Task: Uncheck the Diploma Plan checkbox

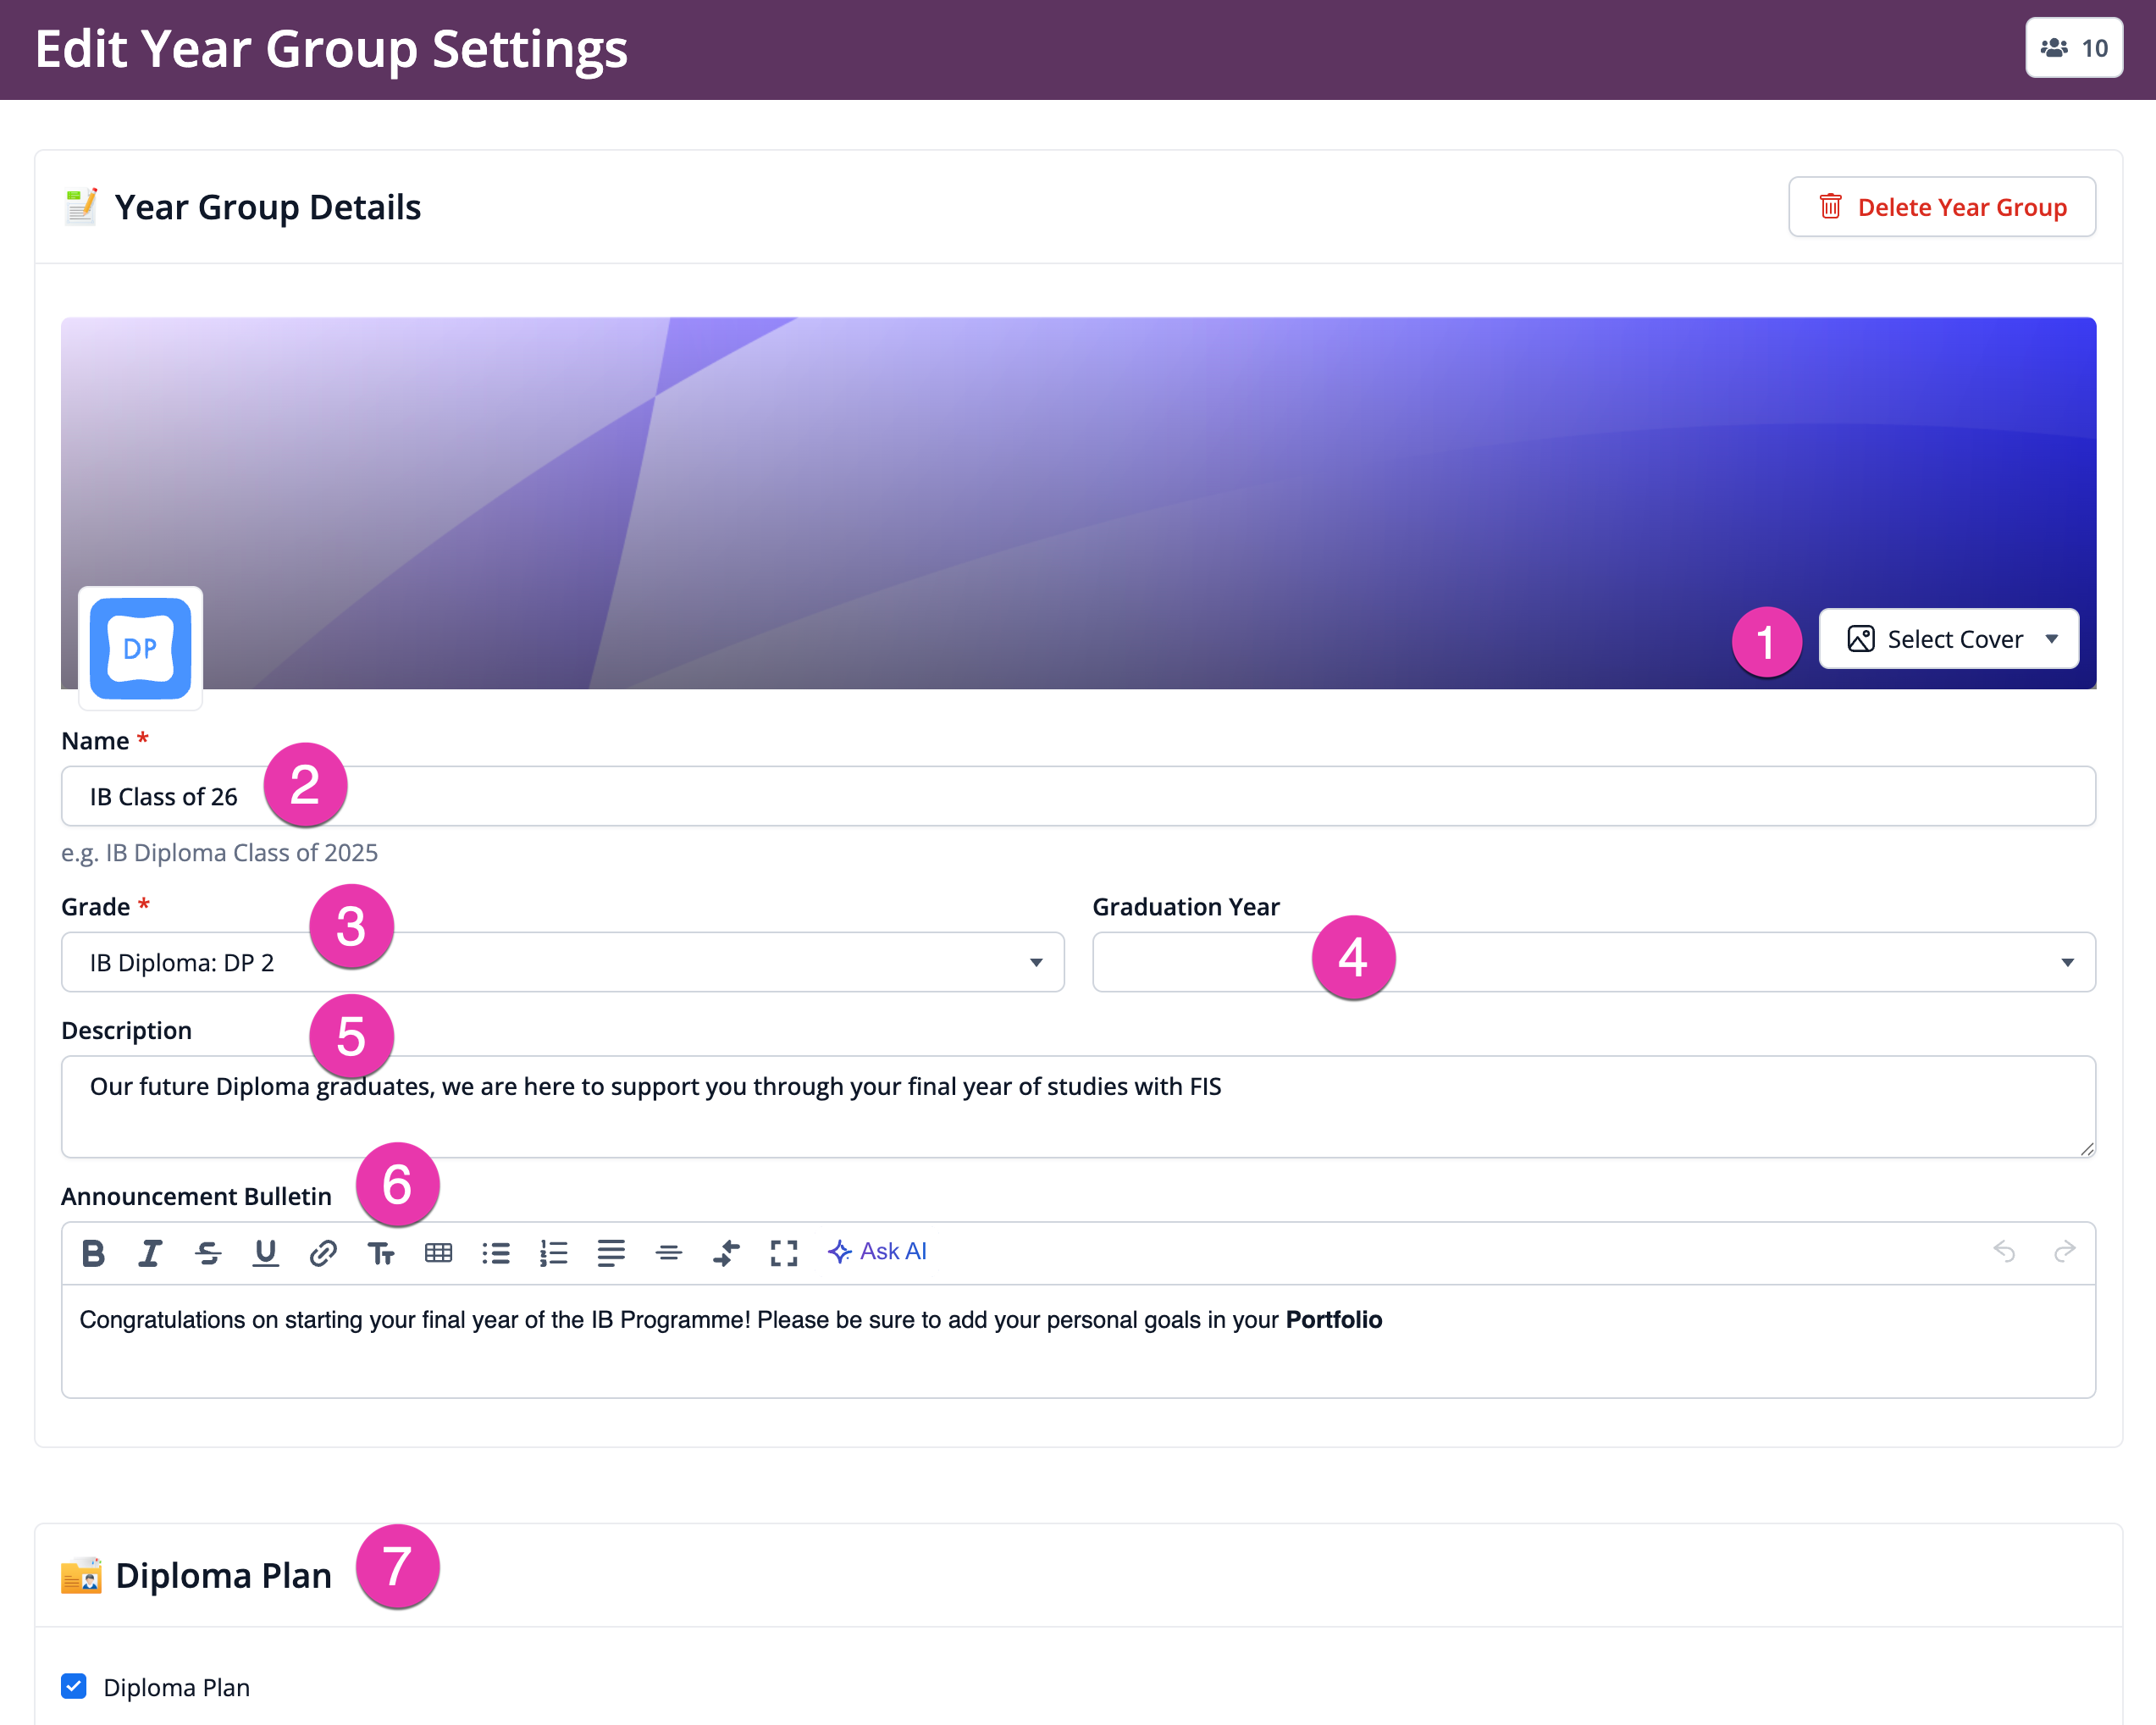Action: (72, 1687)
